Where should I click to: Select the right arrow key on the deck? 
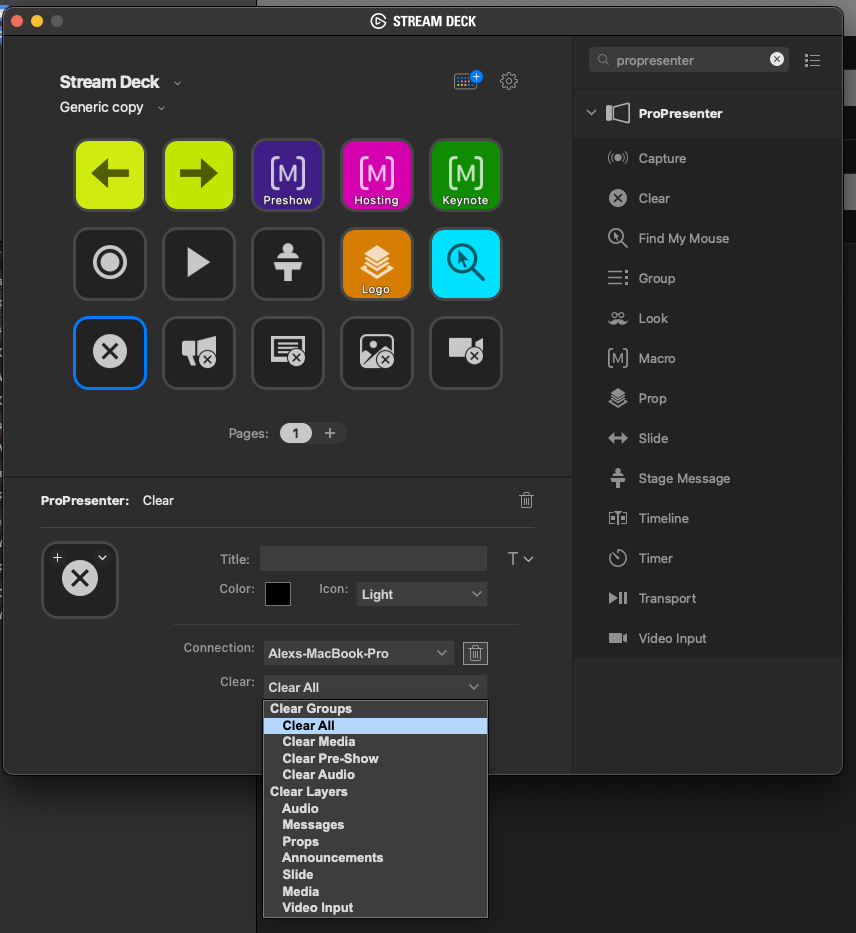(x=199, y=175)
